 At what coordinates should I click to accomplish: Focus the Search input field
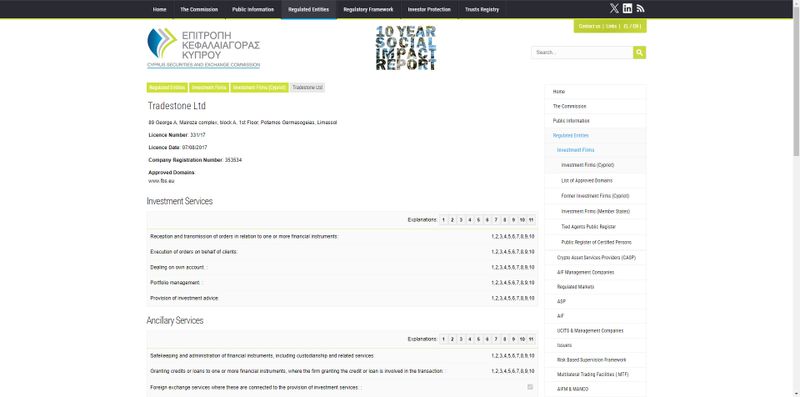tap(582, 52)
